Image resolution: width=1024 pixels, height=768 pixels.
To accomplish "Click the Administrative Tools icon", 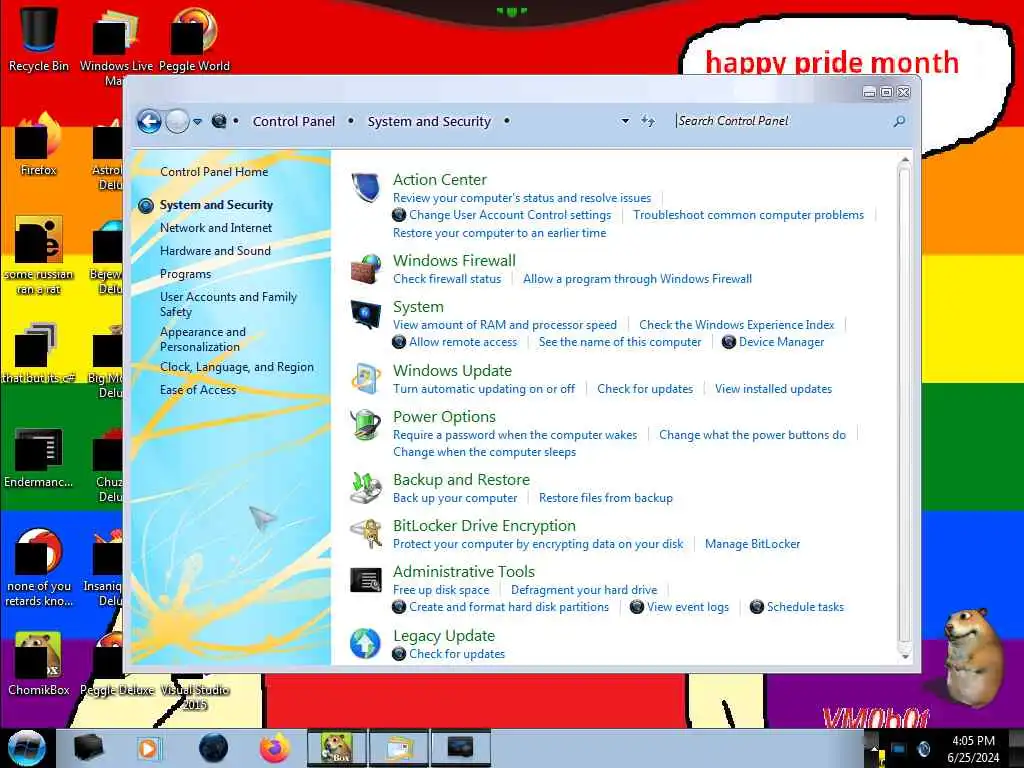I will click(x=365, y=579).
